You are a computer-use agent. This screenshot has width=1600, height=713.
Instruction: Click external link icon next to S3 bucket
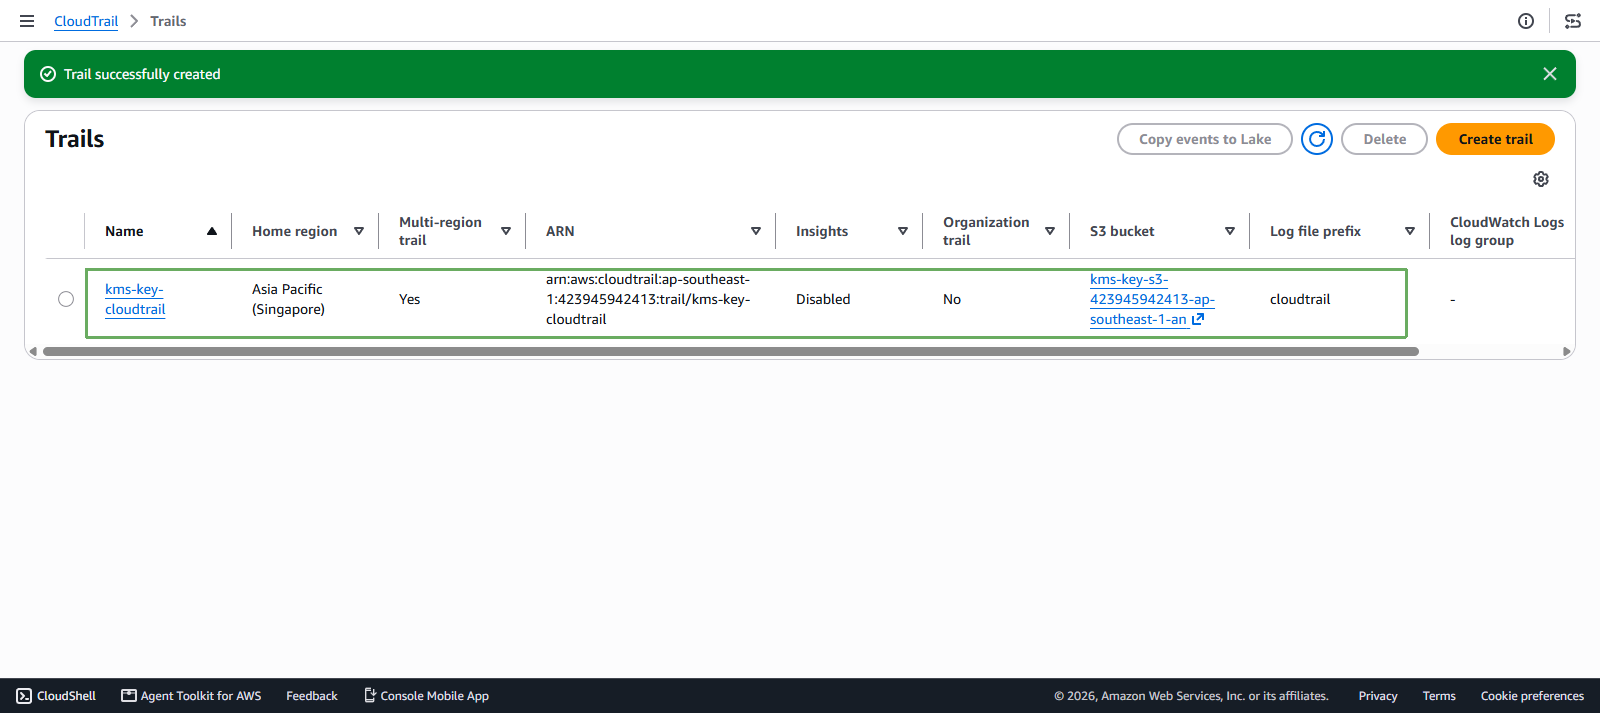click(x=1198, y=319)
